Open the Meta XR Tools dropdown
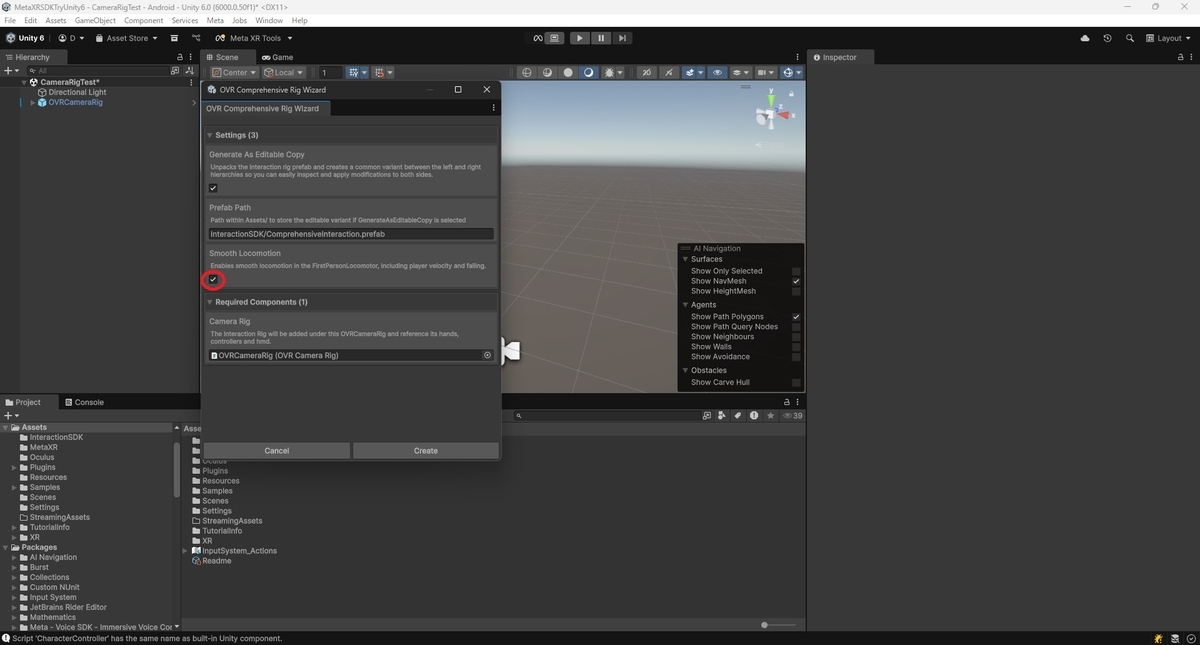Viewport: 1200px width, 645px height. point(255,38)
